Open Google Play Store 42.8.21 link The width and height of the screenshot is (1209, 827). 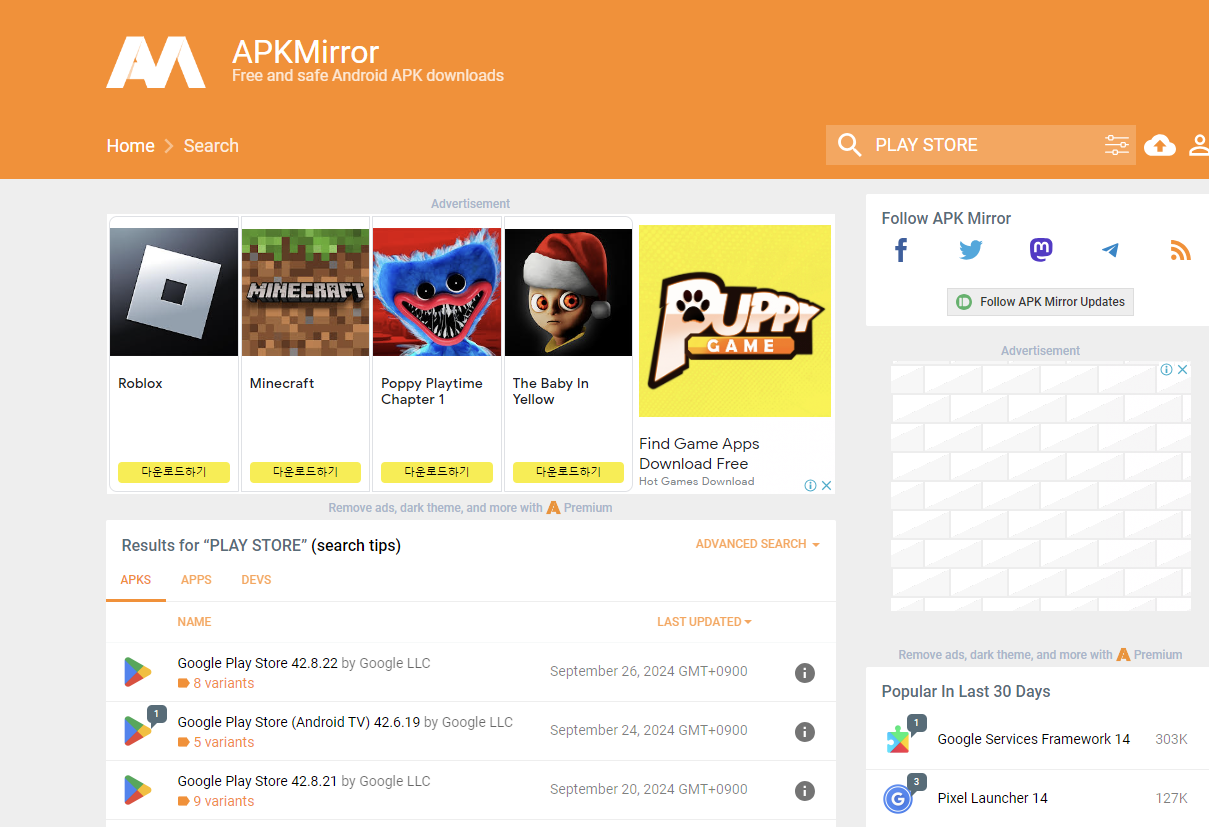258,781
